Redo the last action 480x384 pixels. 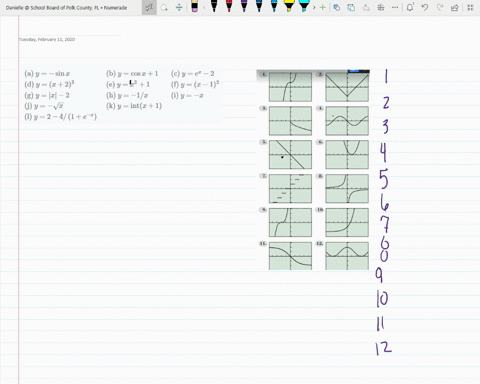(440, 7)
